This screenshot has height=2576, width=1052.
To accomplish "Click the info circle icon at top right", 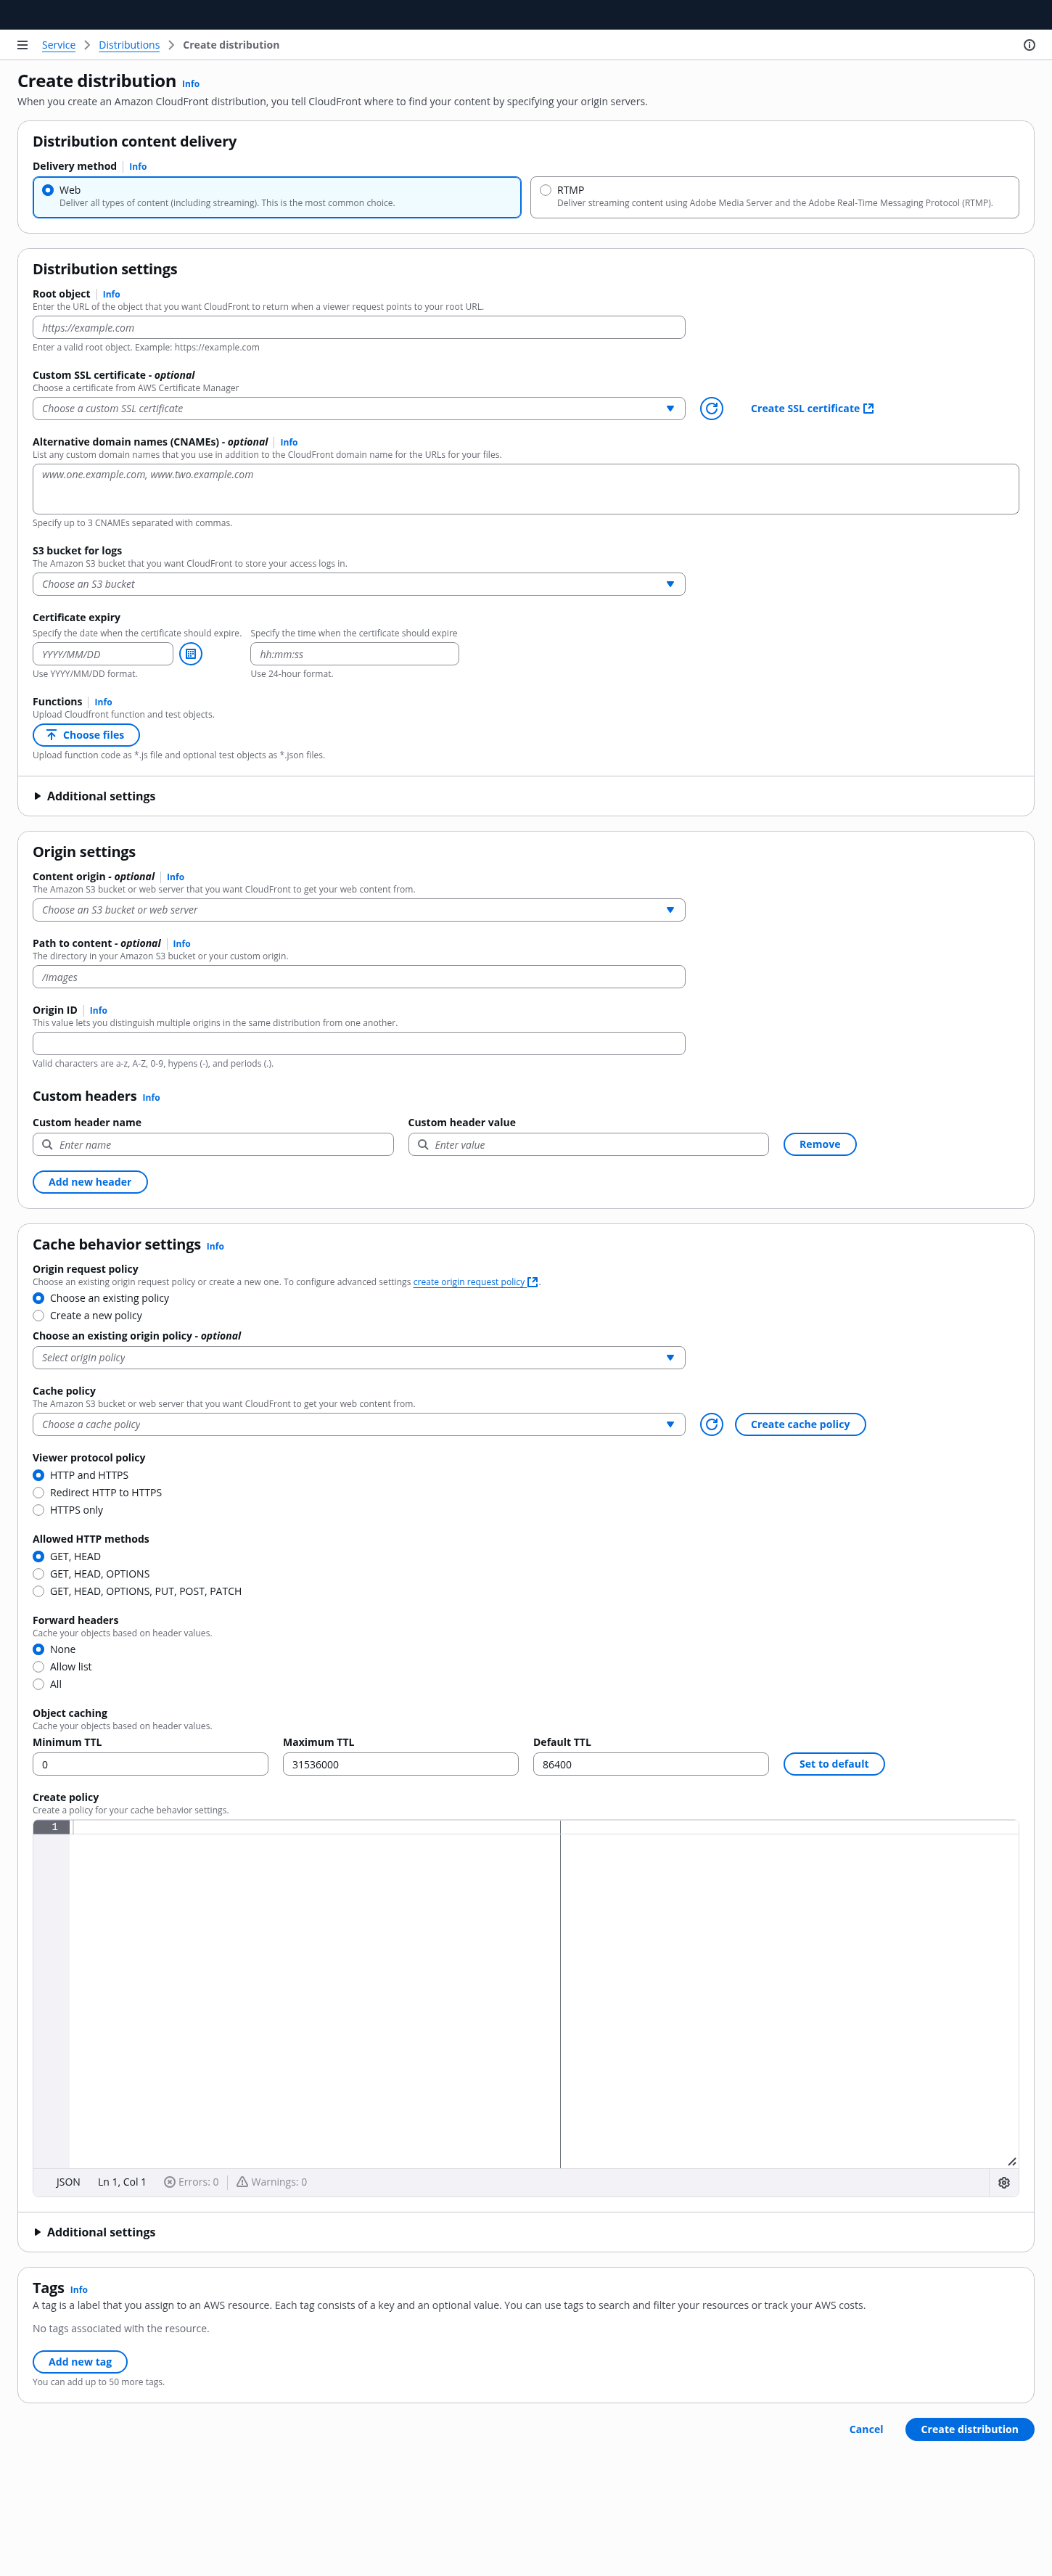I will click(x=1029, y=45).
